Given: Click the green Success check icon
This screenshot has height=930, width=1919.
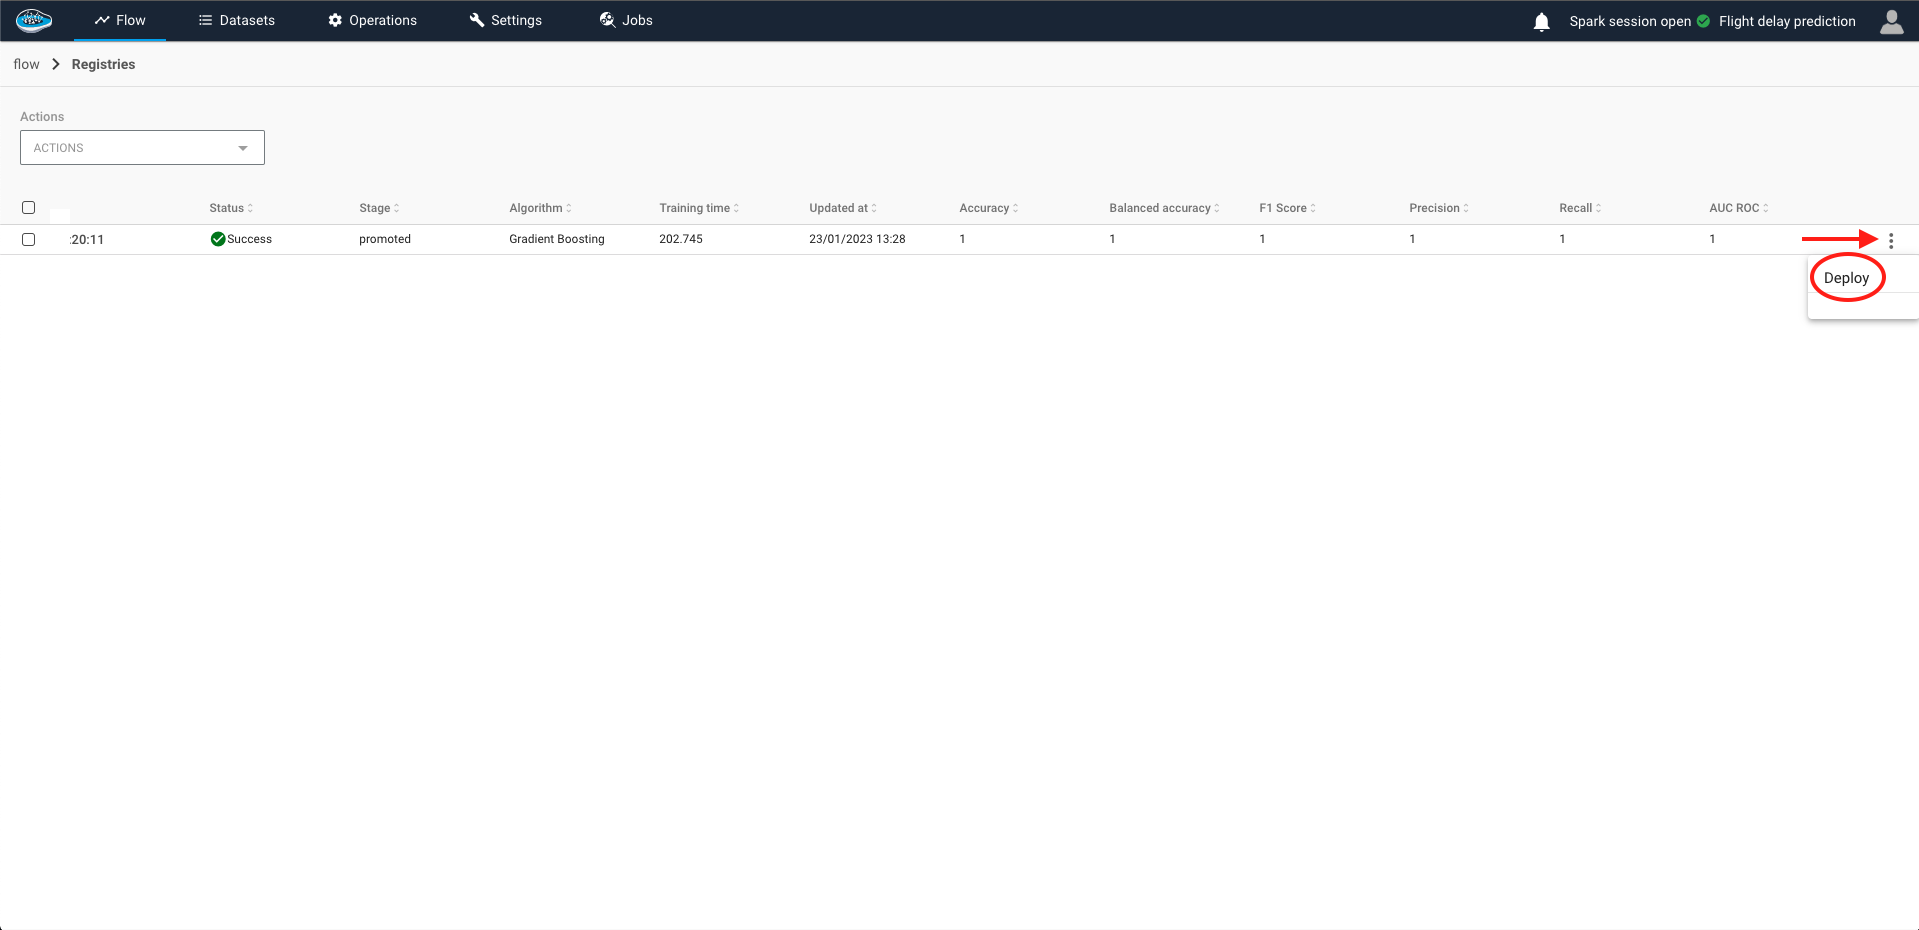Looking at the screenshot, I should pos(217,239).
